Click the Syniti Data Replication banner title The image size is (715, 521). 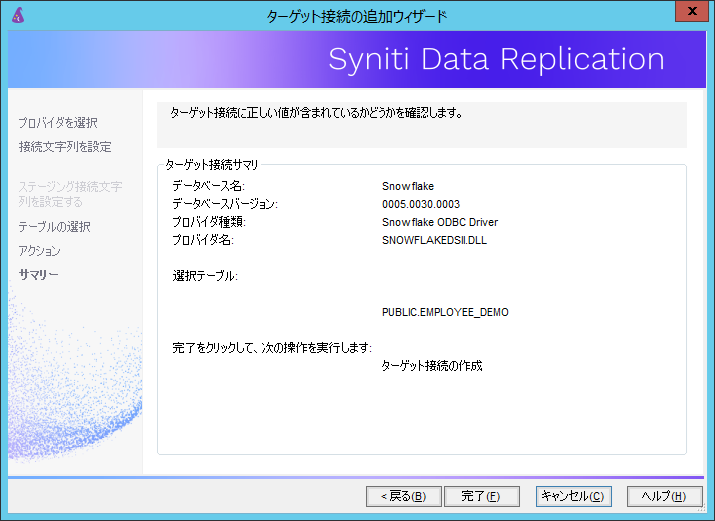(496, 59)
